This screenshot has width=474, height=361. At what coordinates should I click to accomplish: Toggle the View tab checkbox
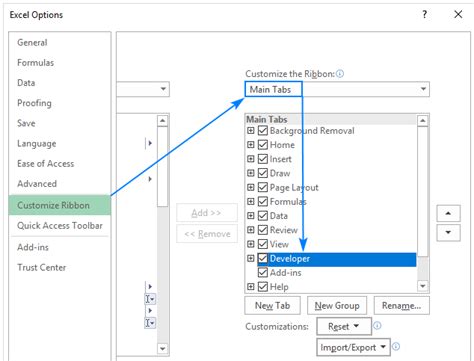click(263, 244)
